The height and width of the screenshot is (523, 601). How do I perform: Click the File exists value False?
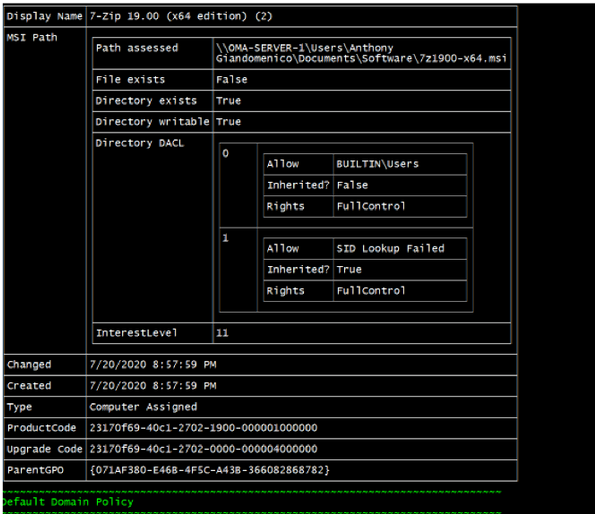[x=231, y=79]
